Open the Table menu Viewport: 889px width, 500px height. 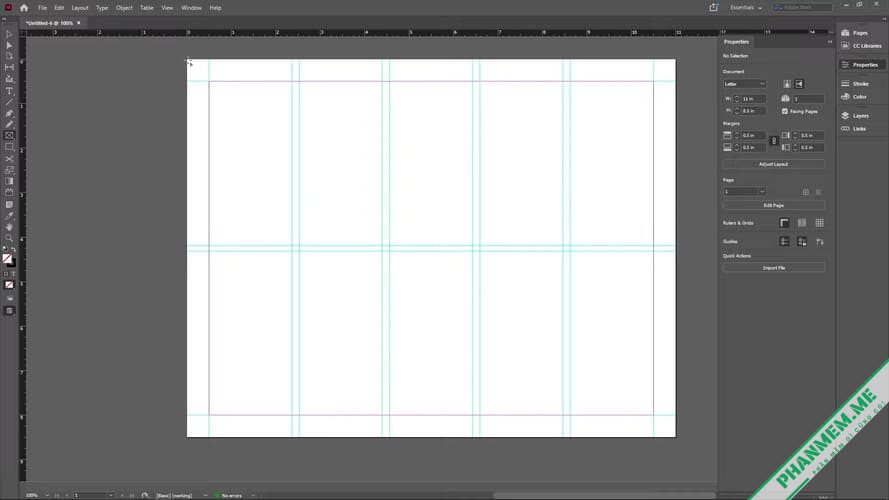click(147, 8)
